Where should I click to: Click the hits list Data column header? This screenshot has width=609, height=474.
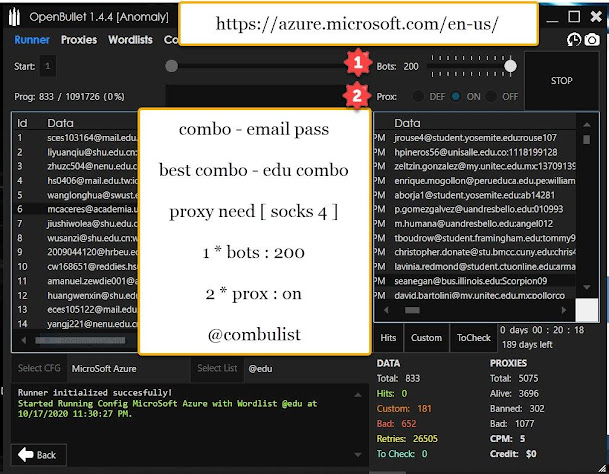coord(407,123)
